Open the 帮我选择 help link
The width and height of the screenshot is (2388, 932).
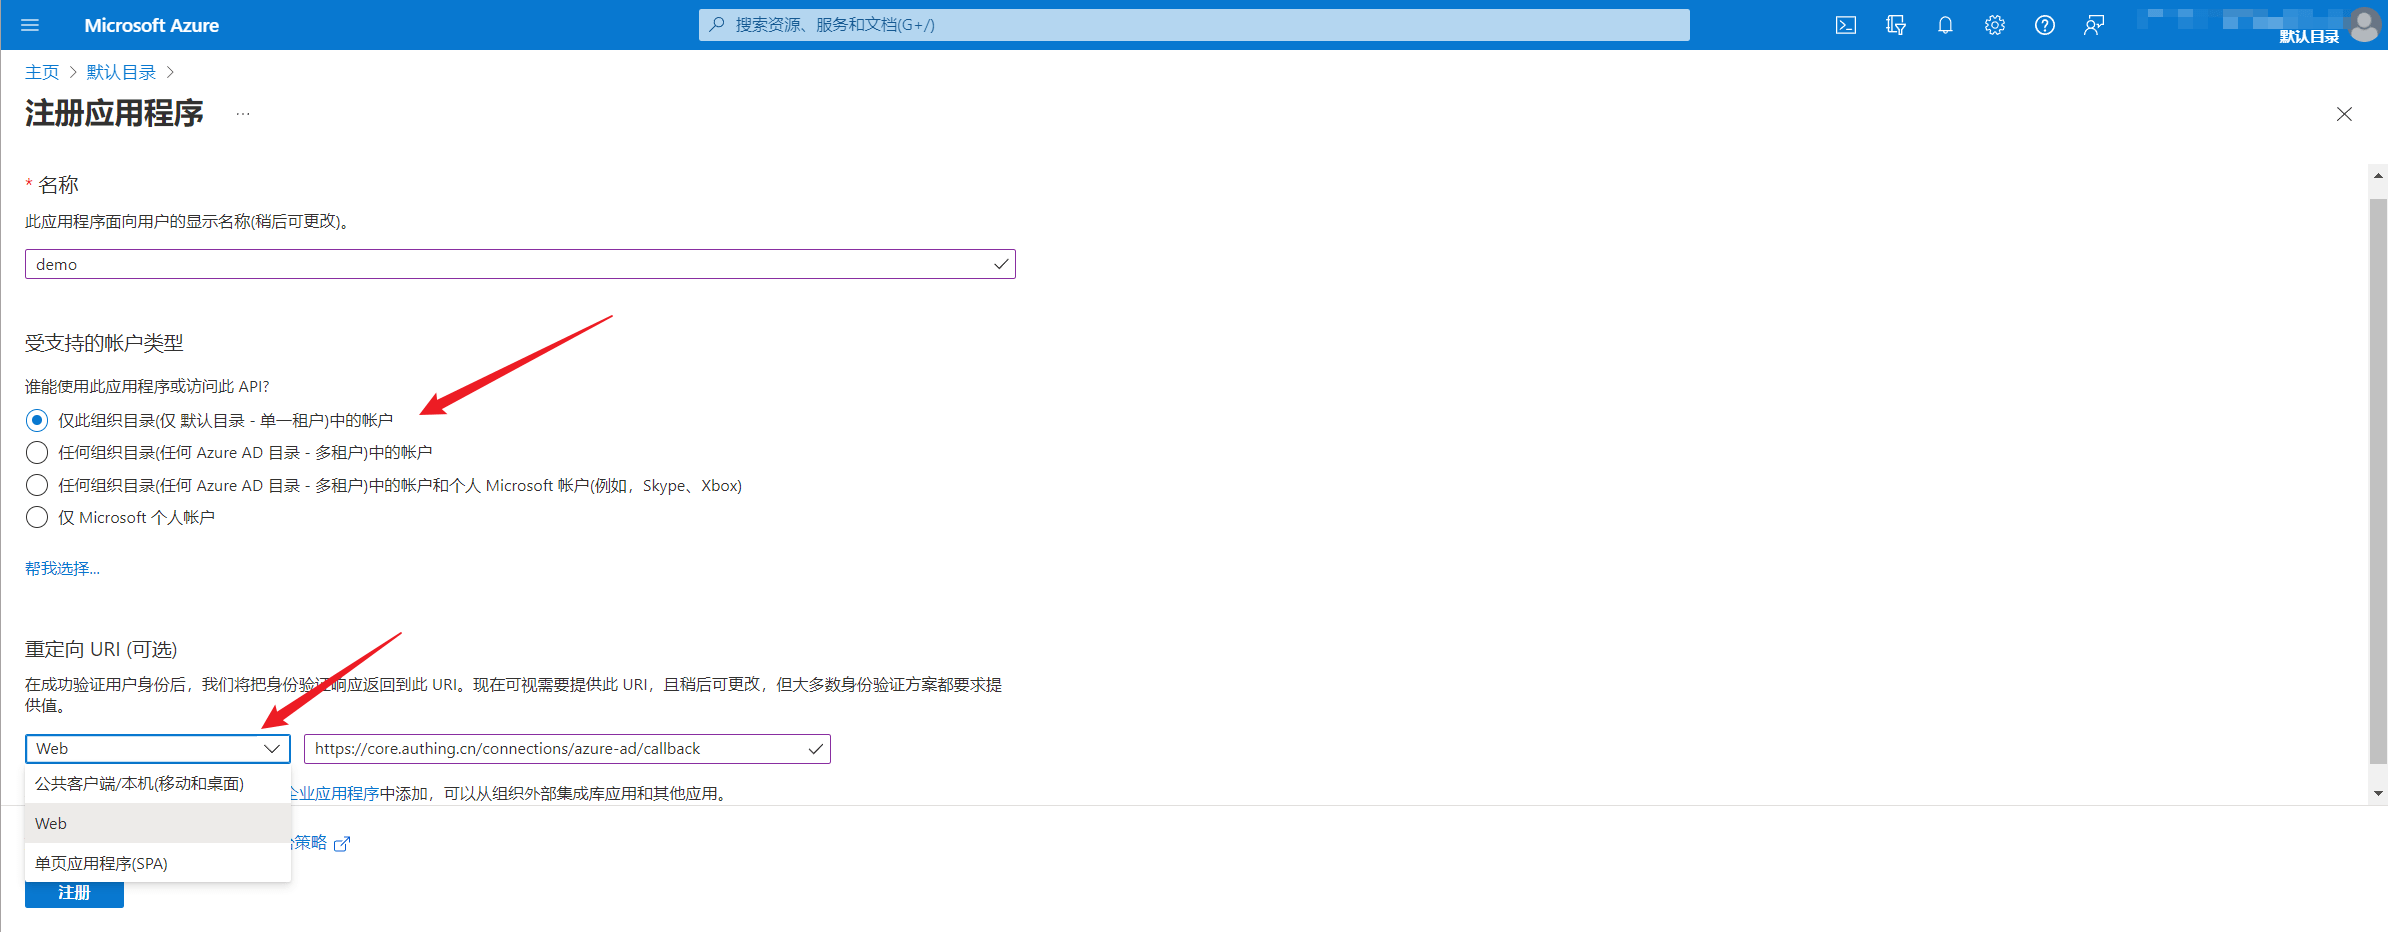coord(62,569)
